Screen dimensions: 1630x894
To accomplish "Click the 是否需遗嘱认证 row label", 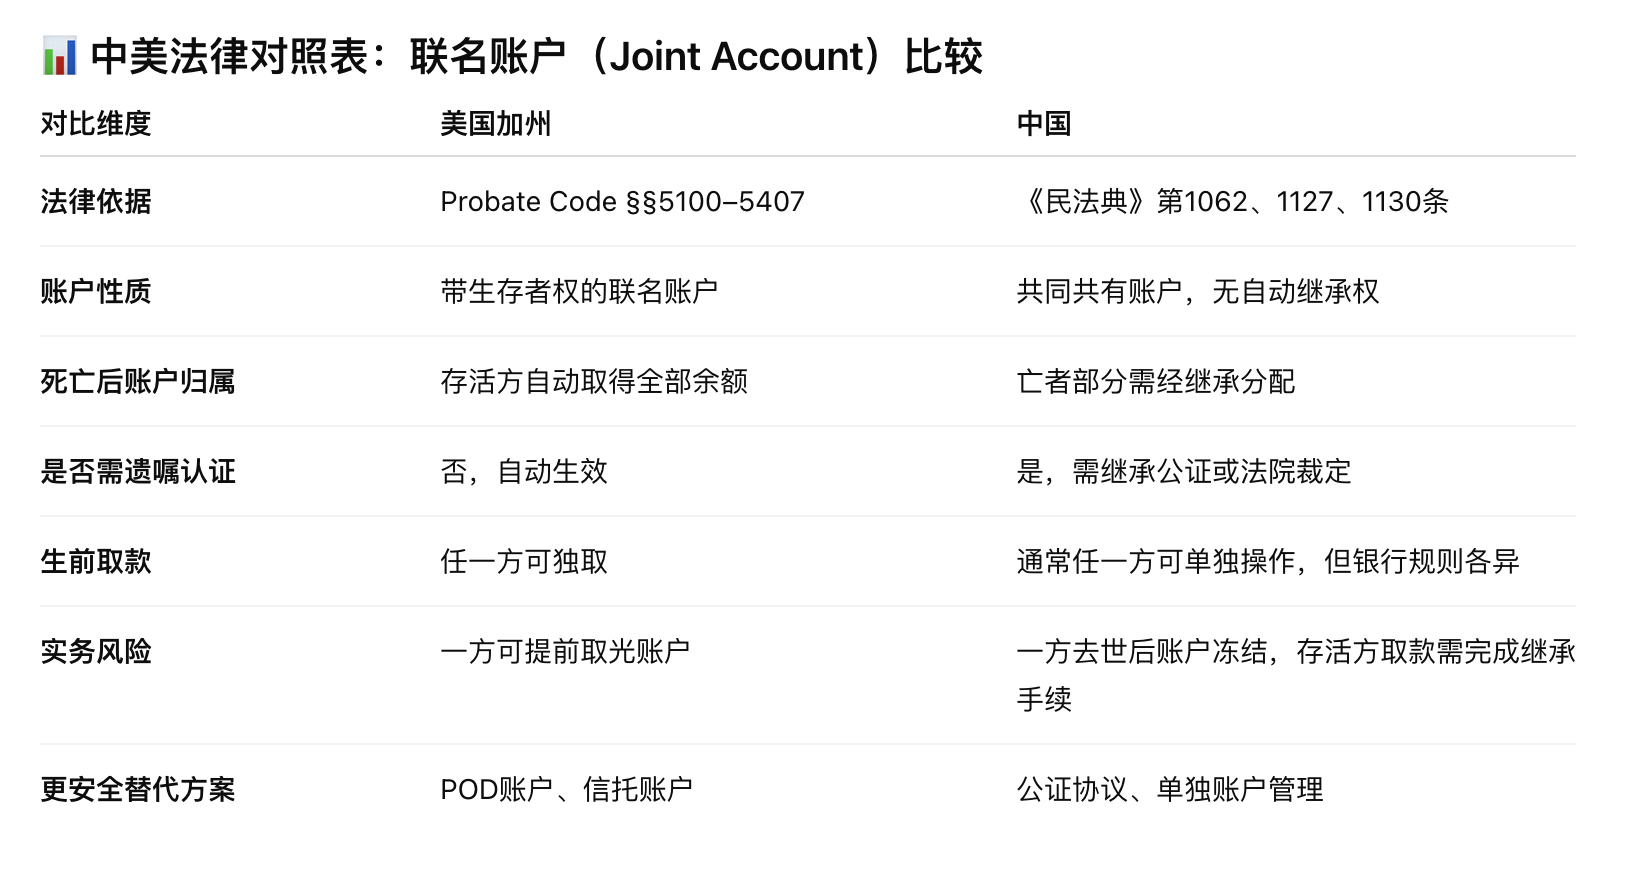I will [x=138, y=472].
